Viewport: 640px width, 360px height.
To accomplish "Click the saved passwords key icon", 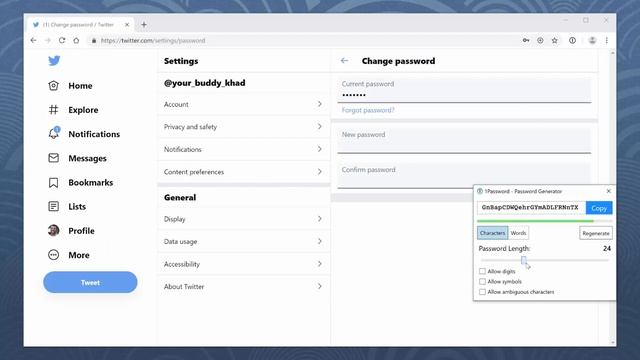I will pyautogui.click(x=526, y=40).
